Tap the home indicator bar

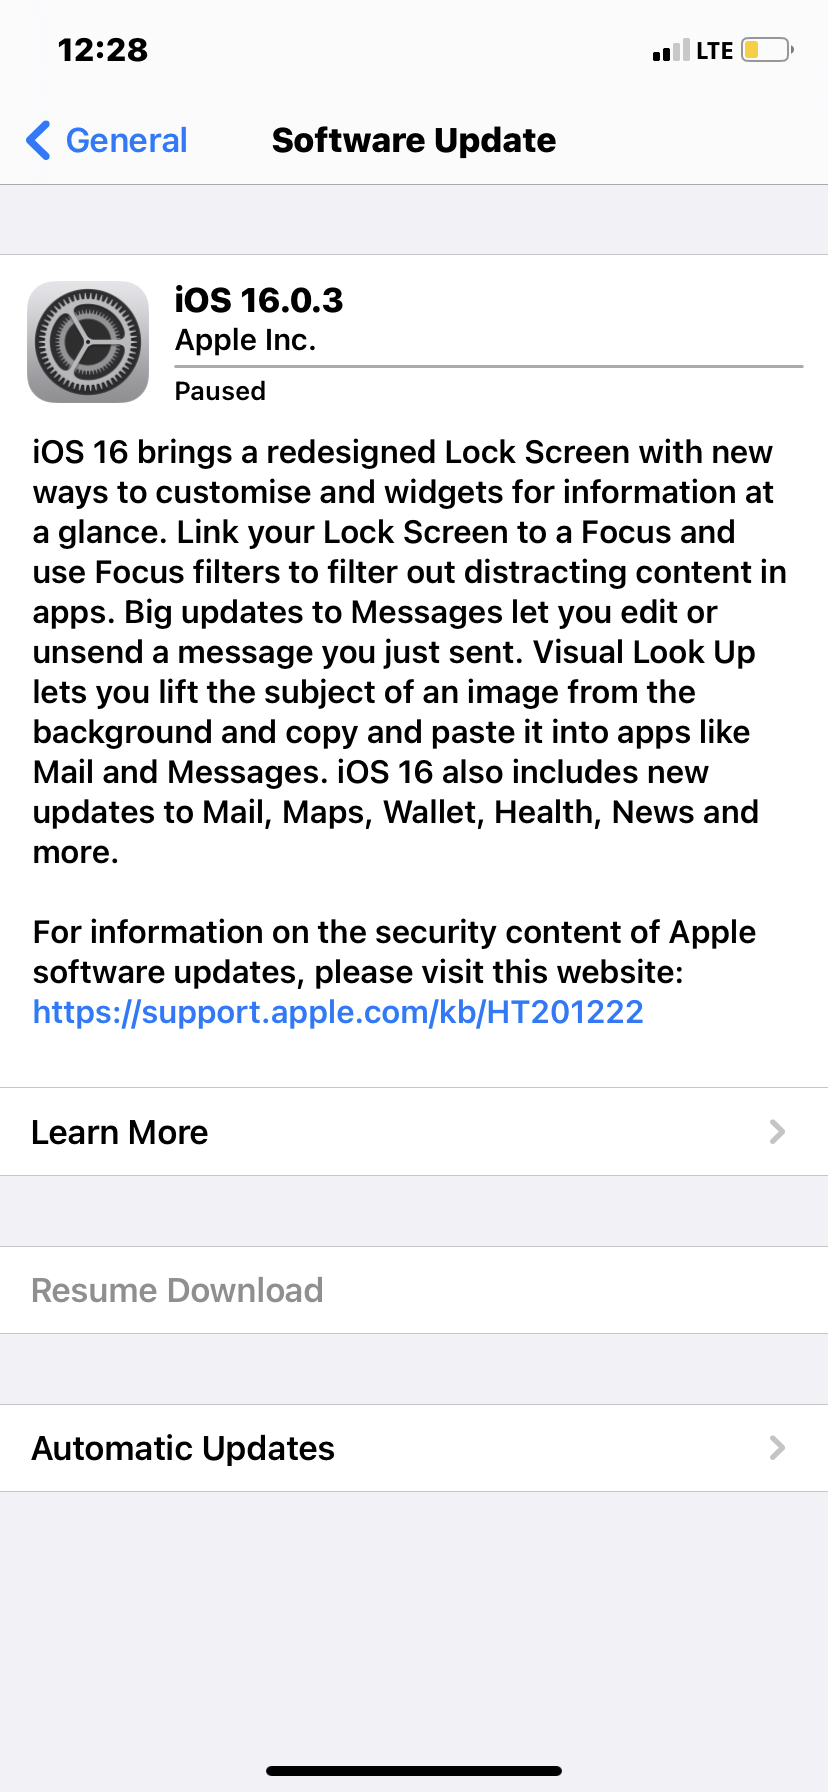click(x=414, y=1771)
